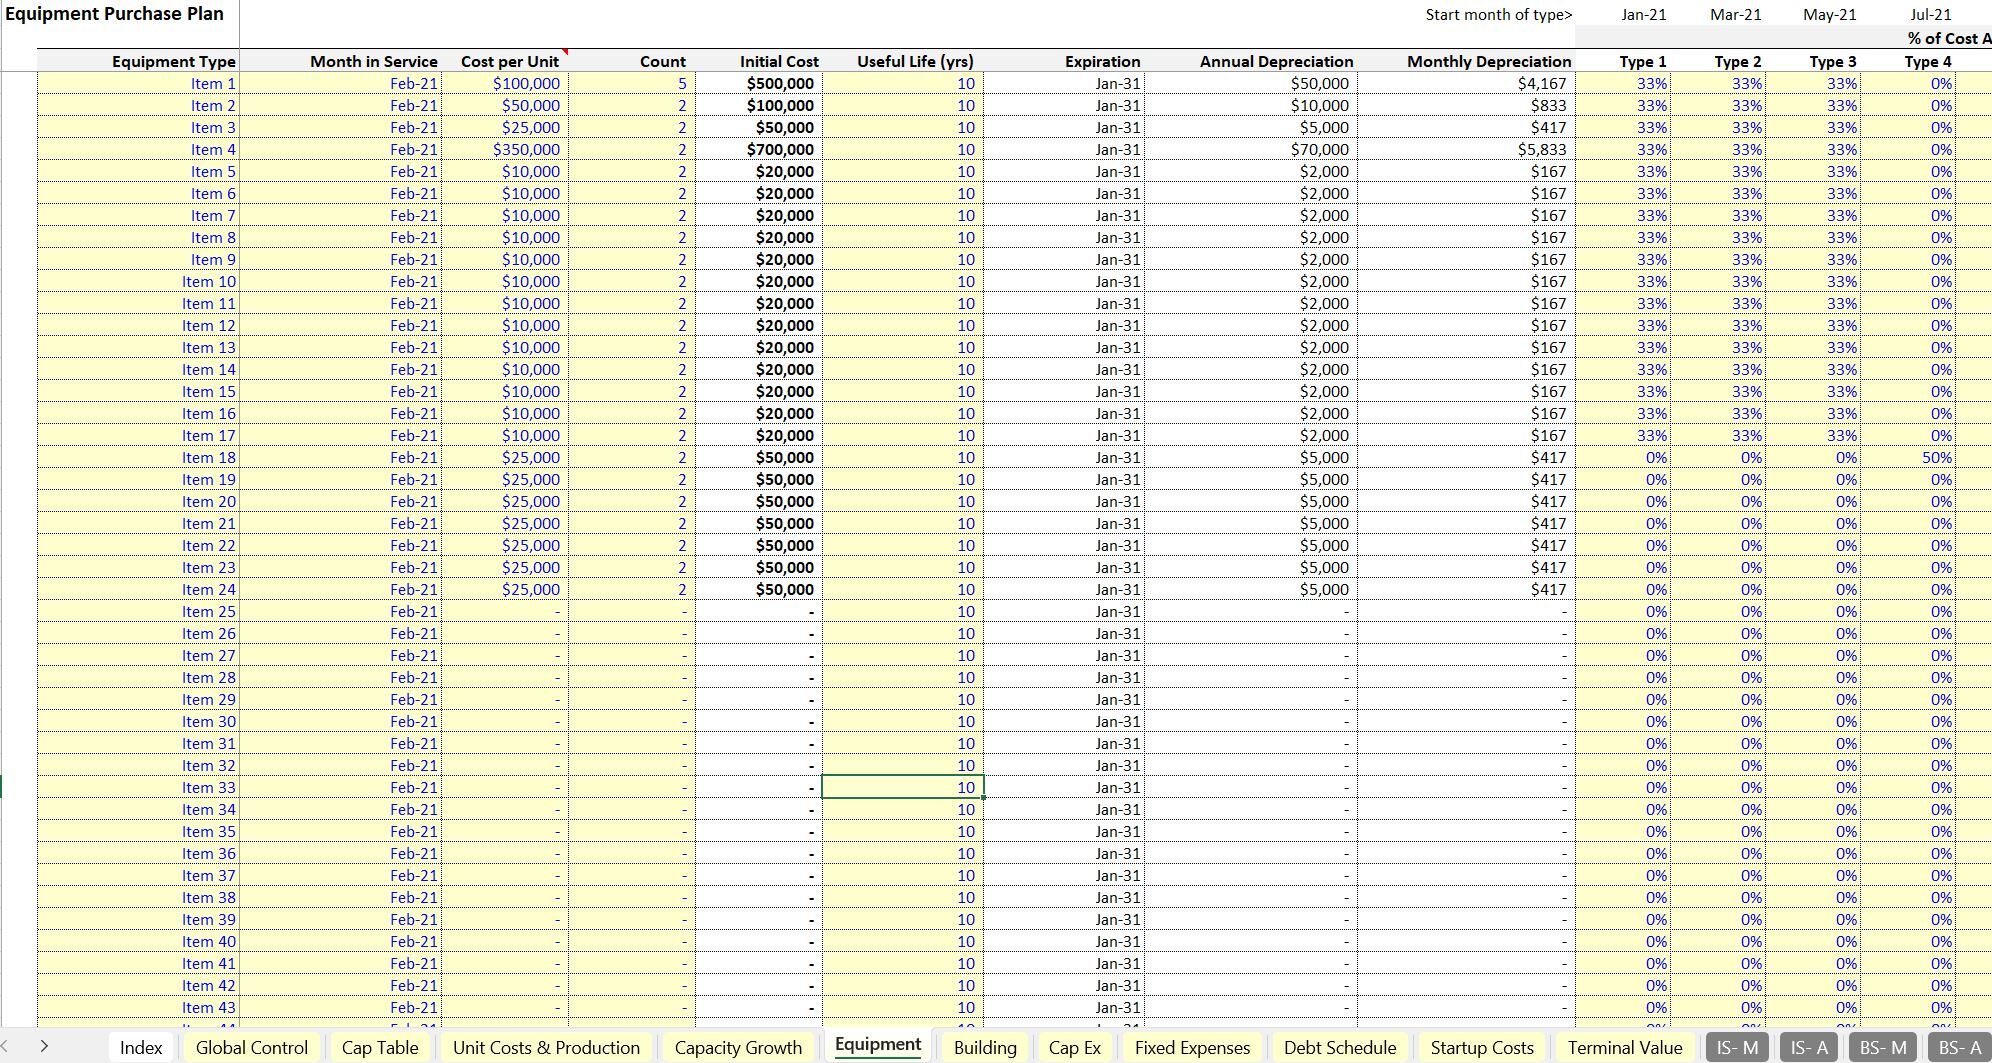1992x1063 pixels.
Task: Open the BS- A sheet tab
Action: 1959,1047
